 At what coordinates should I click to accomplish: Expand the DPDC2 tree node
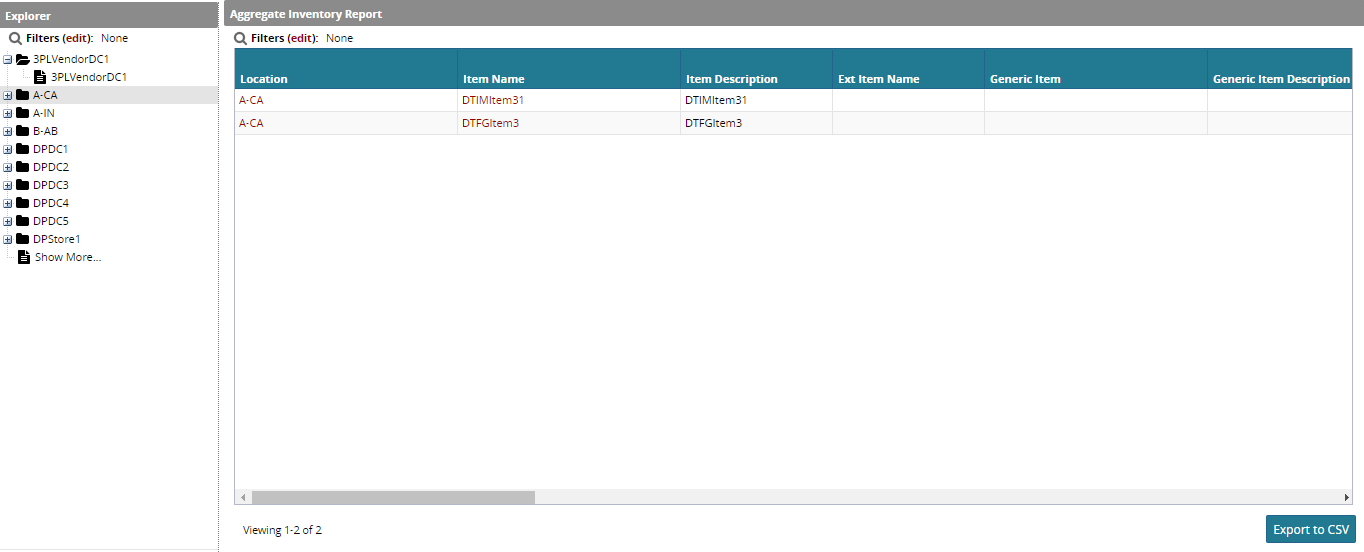click(8, 167)
